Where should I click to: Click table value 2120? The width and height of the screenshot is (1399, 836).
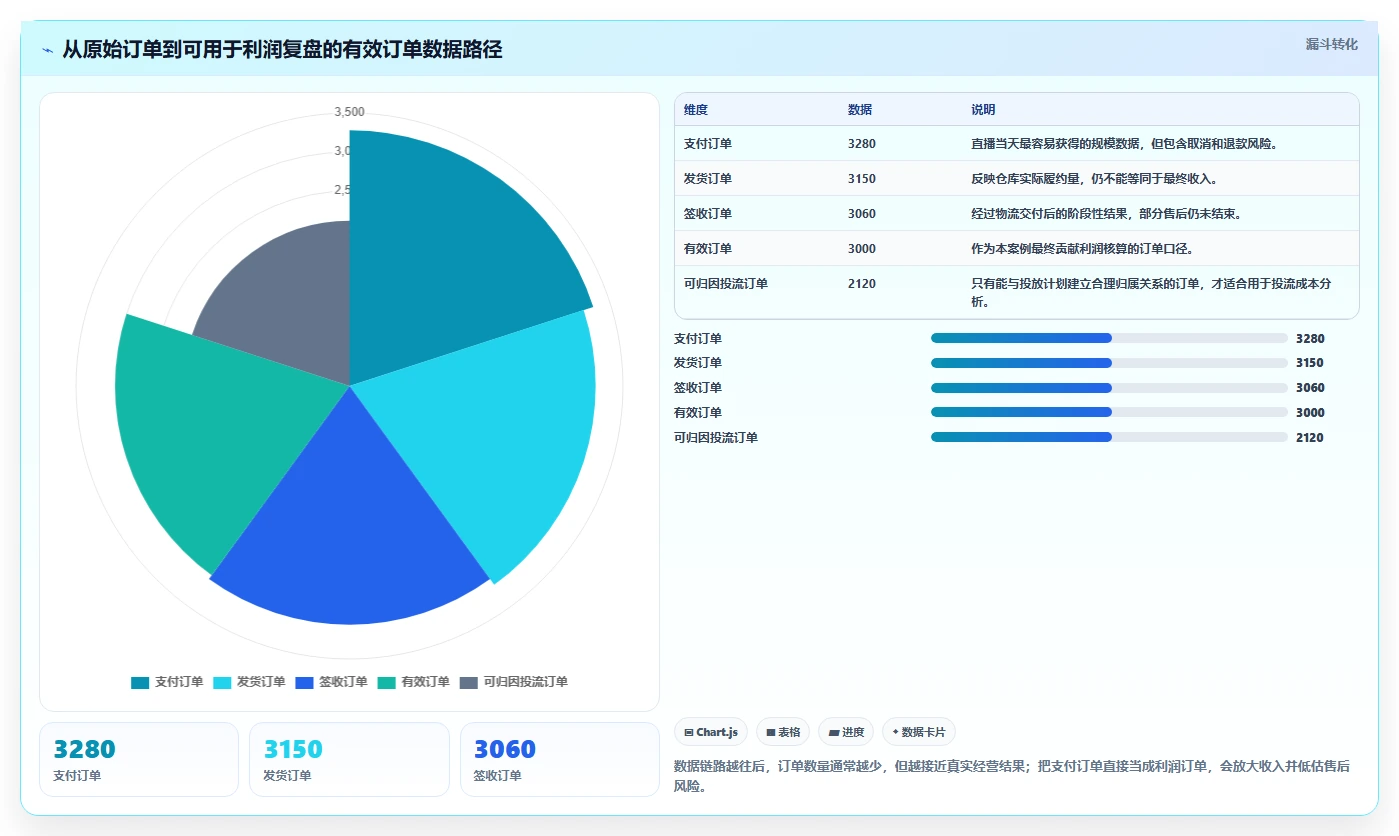[862, 284]
